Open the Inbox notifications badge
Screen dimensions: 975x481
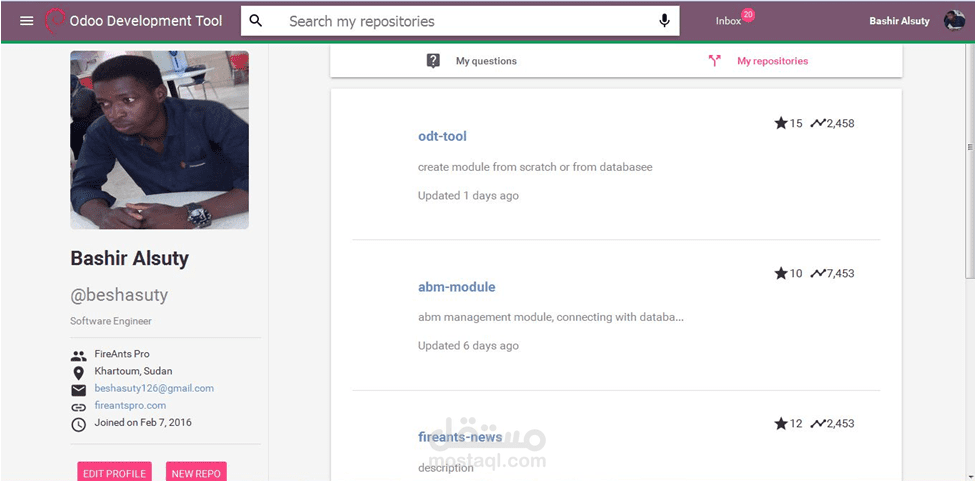[747, 16]
